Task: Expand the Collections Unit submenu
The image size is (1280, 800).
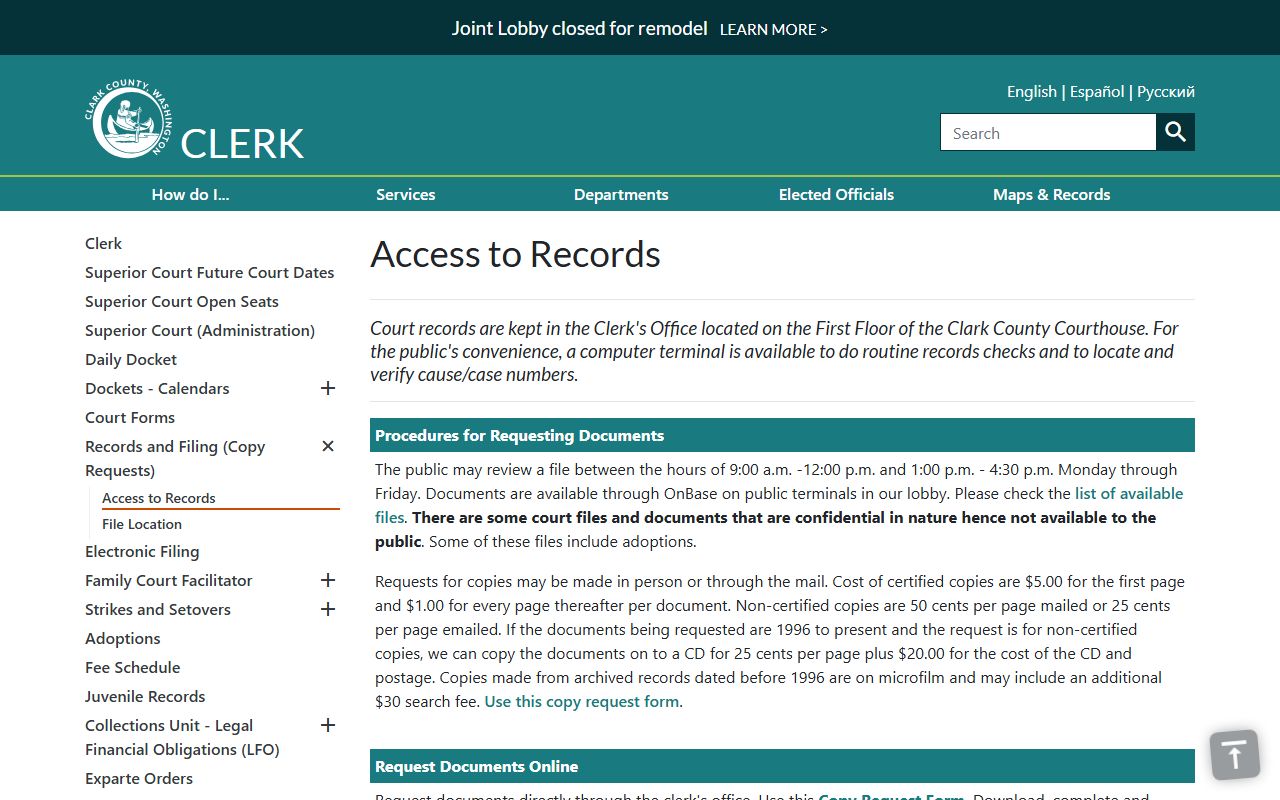Action: pos(328,725)
